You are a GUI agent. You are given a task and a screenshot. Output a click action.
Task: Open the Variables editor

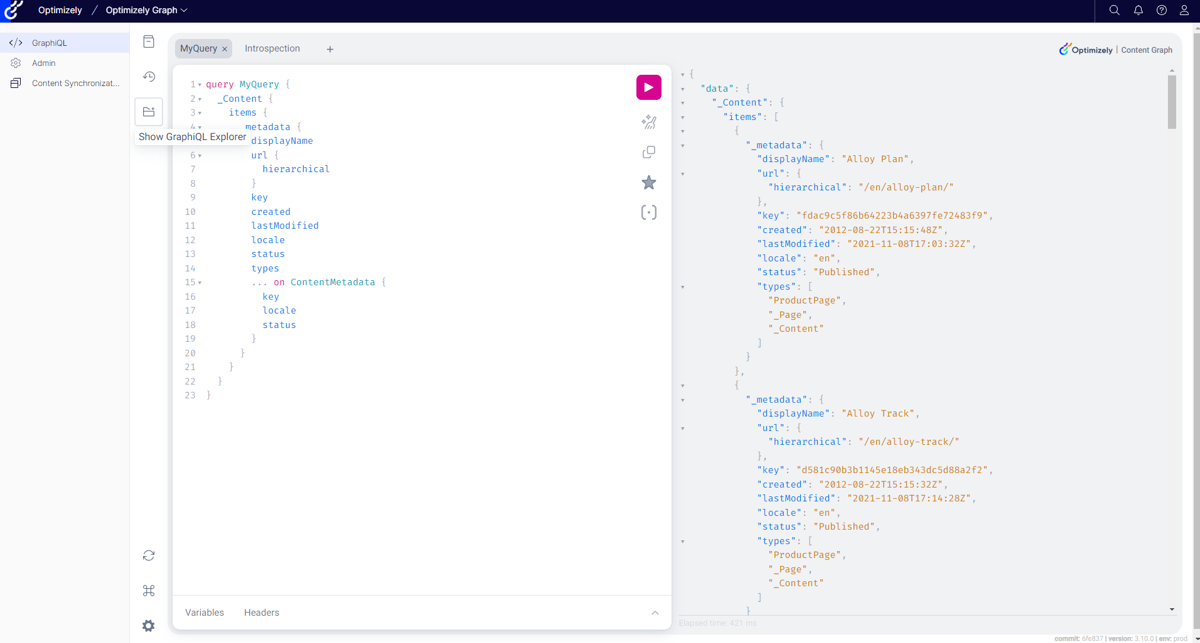click(x=204, y=612)
